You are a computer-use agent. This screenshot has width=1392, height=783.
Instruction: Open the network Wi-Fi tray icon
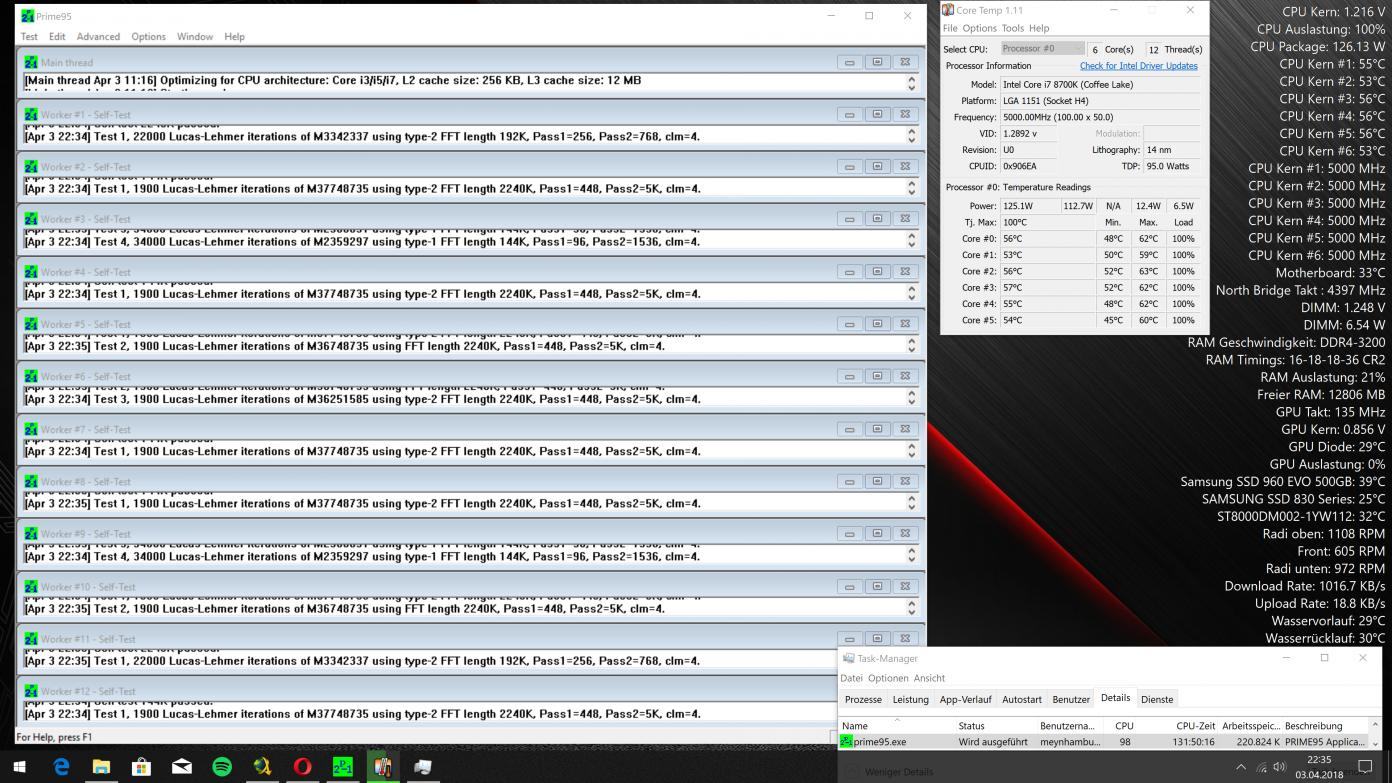click(1261, 767)
